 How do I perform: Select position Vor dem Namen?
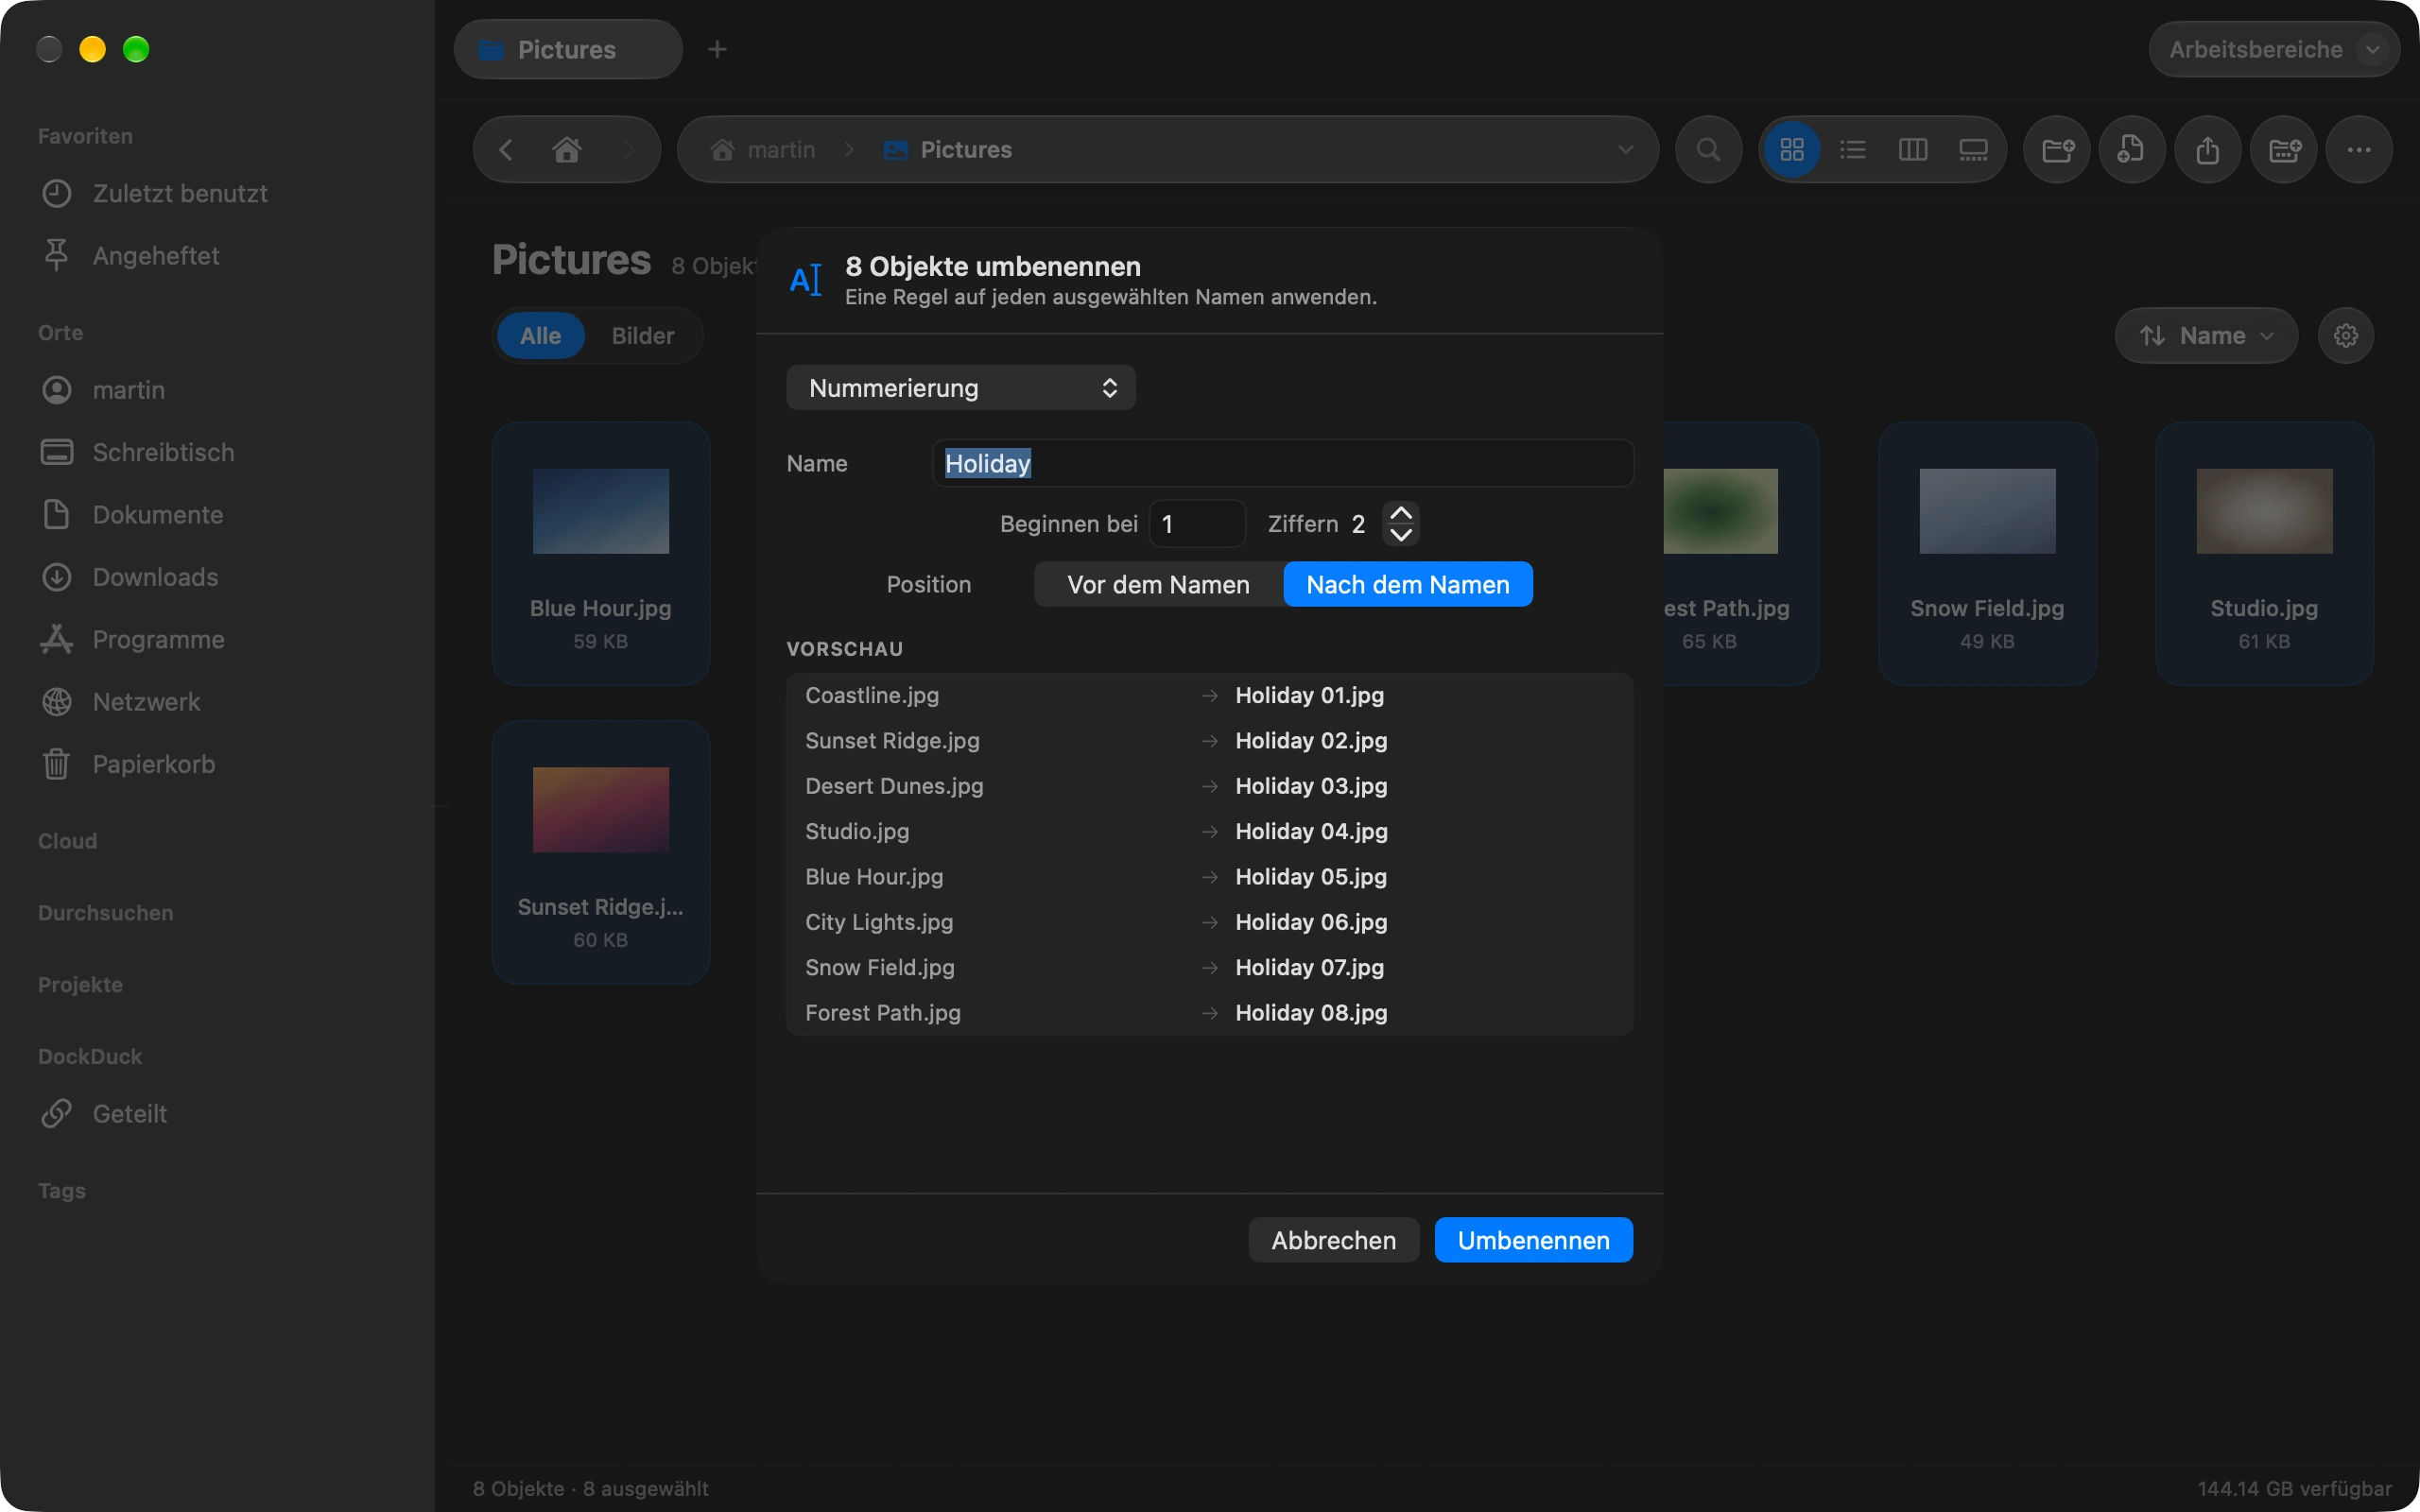[x=1158, y=585]
